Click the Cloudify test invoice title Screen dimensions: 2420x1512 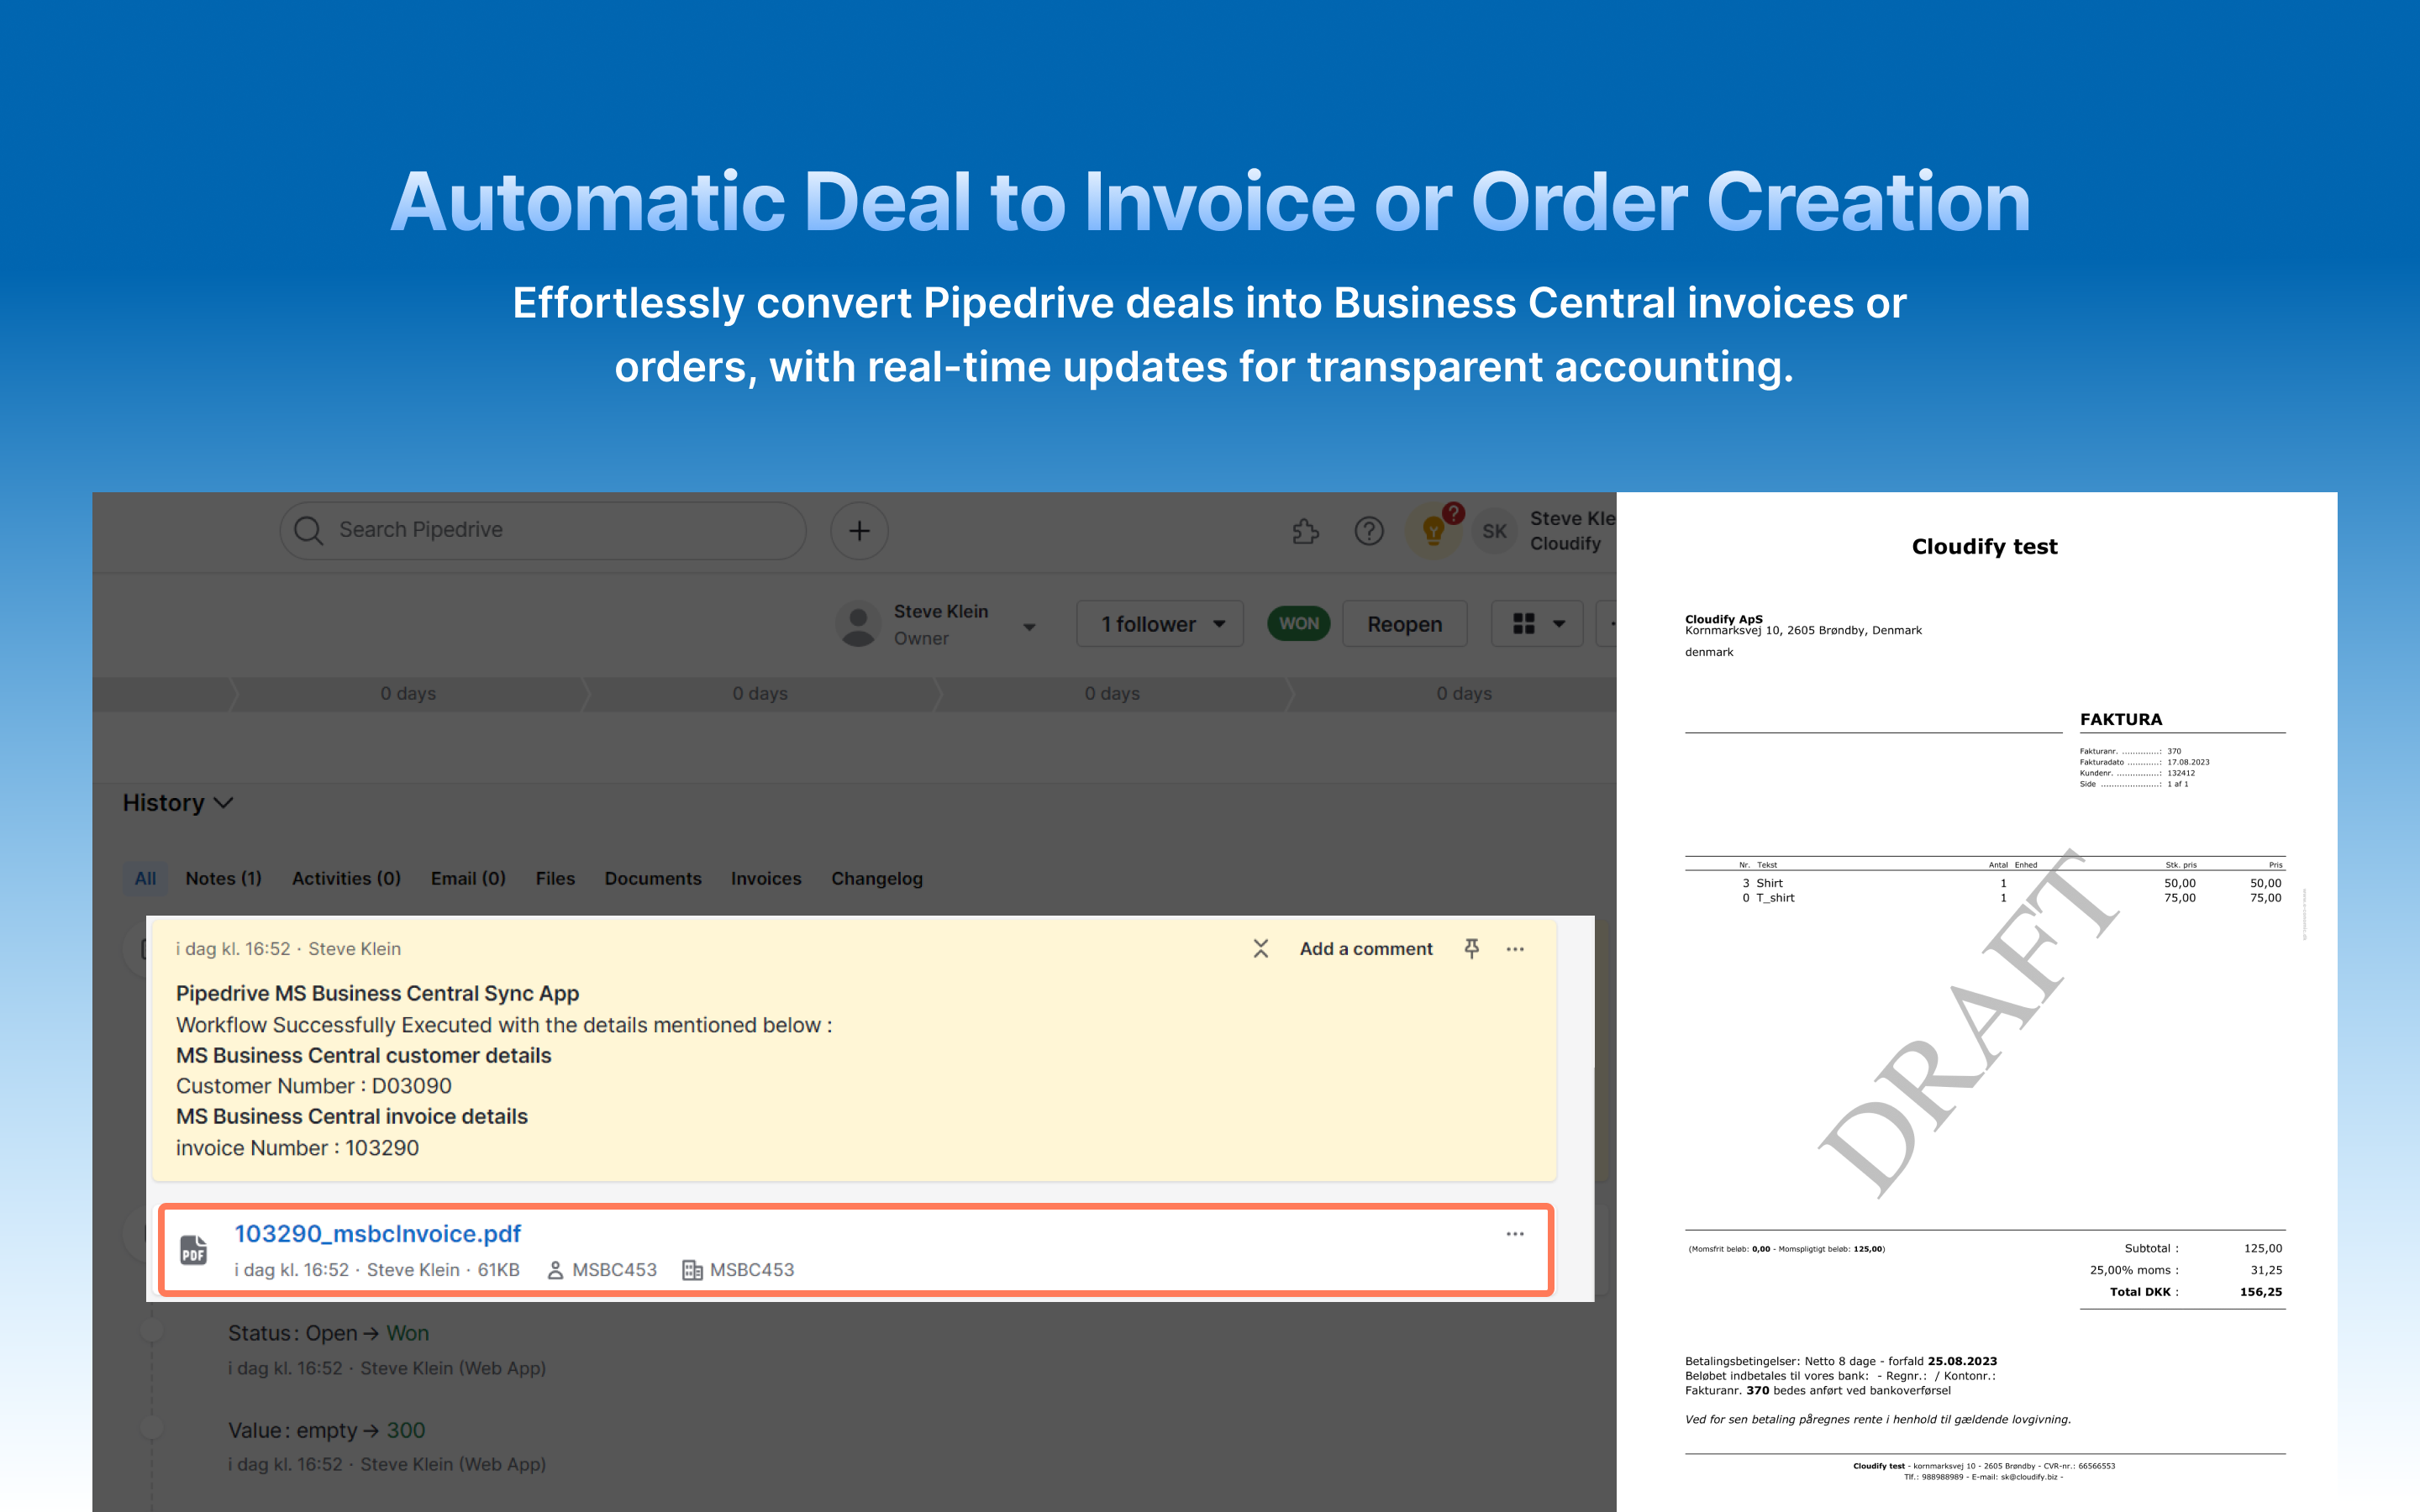(x=1984, y=546)
